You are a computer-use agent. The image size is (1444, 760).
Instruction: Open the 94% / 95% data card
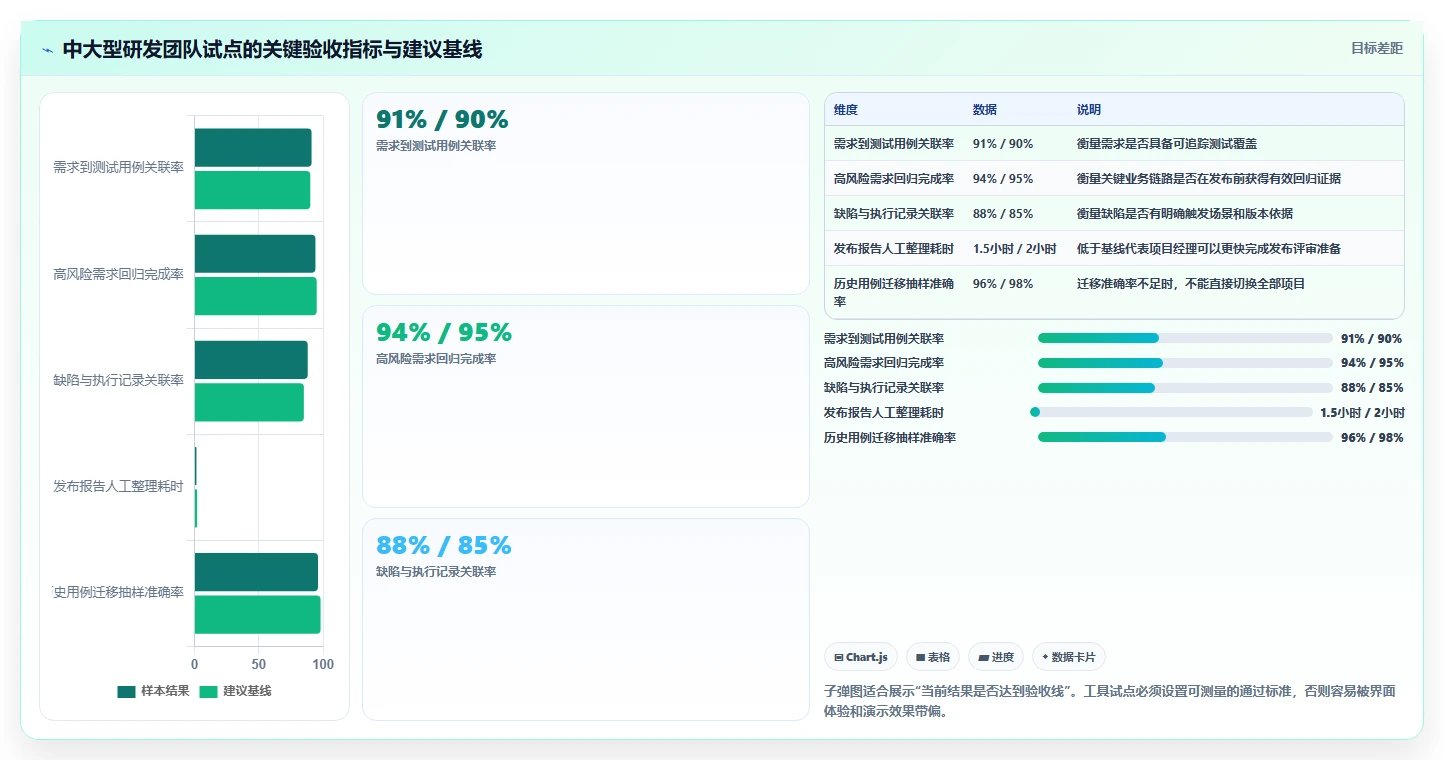point(585,407)
